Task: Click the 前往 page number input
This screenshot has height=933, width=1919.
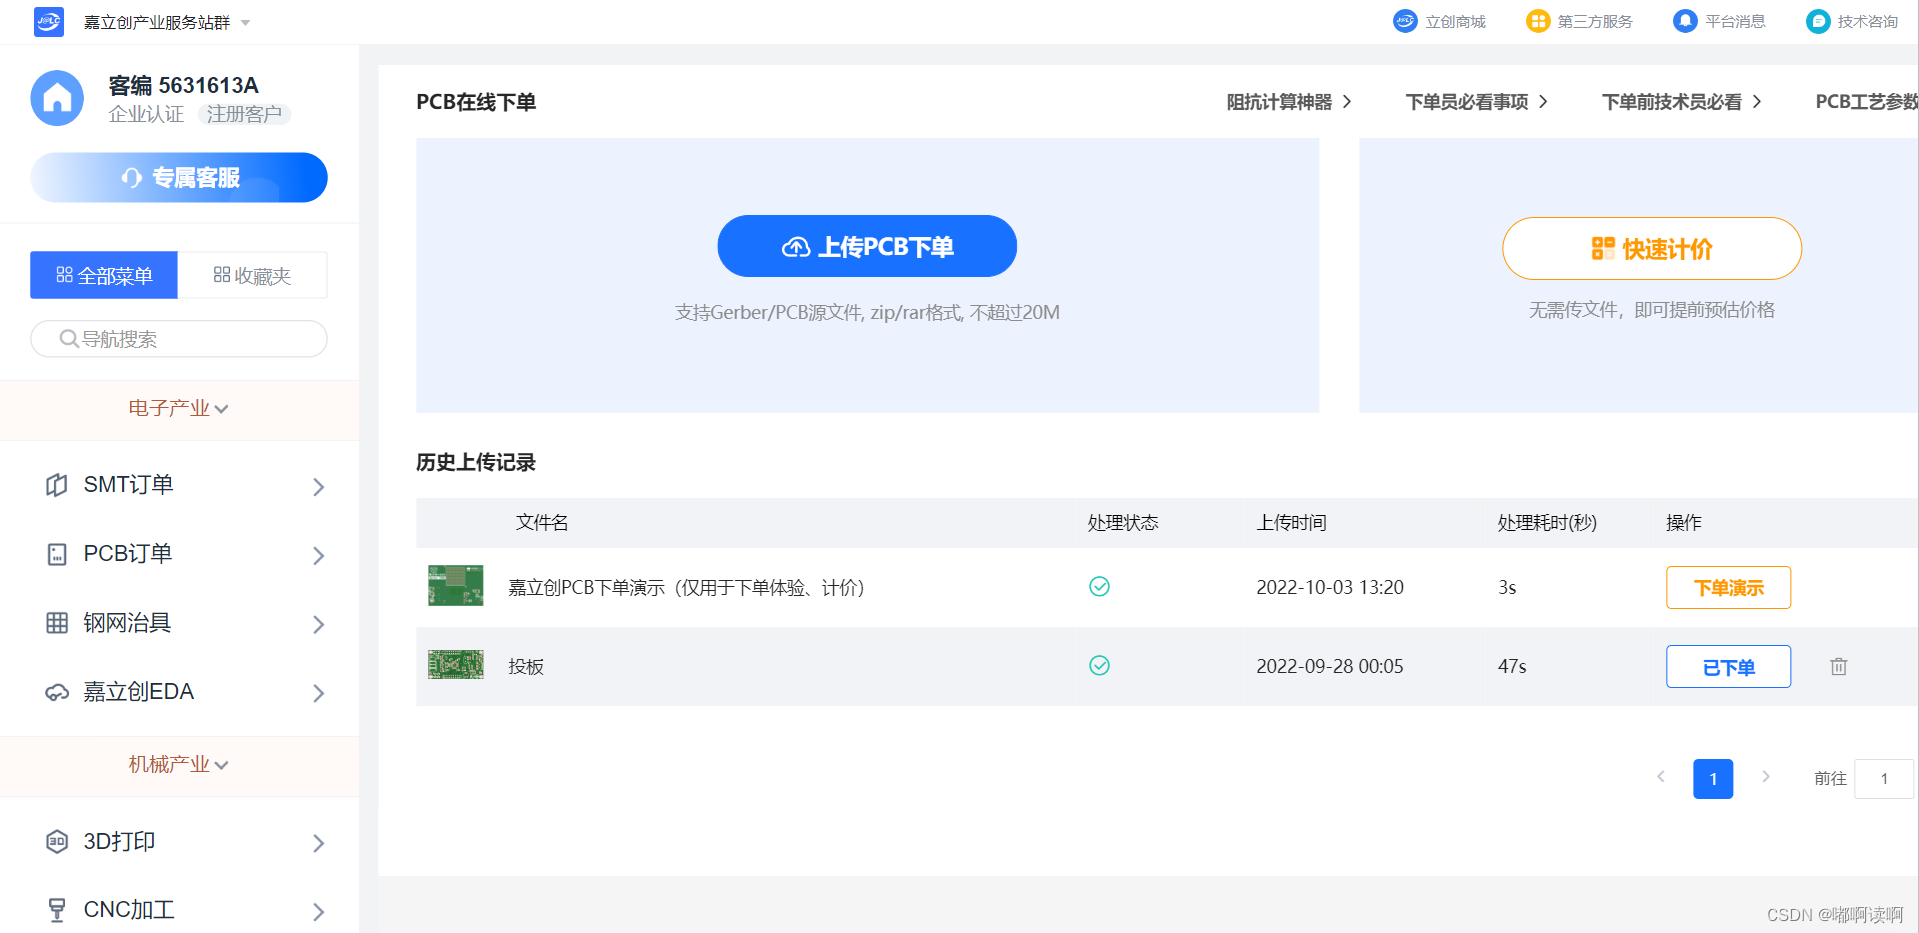Action: click(x=1884, y=779)
